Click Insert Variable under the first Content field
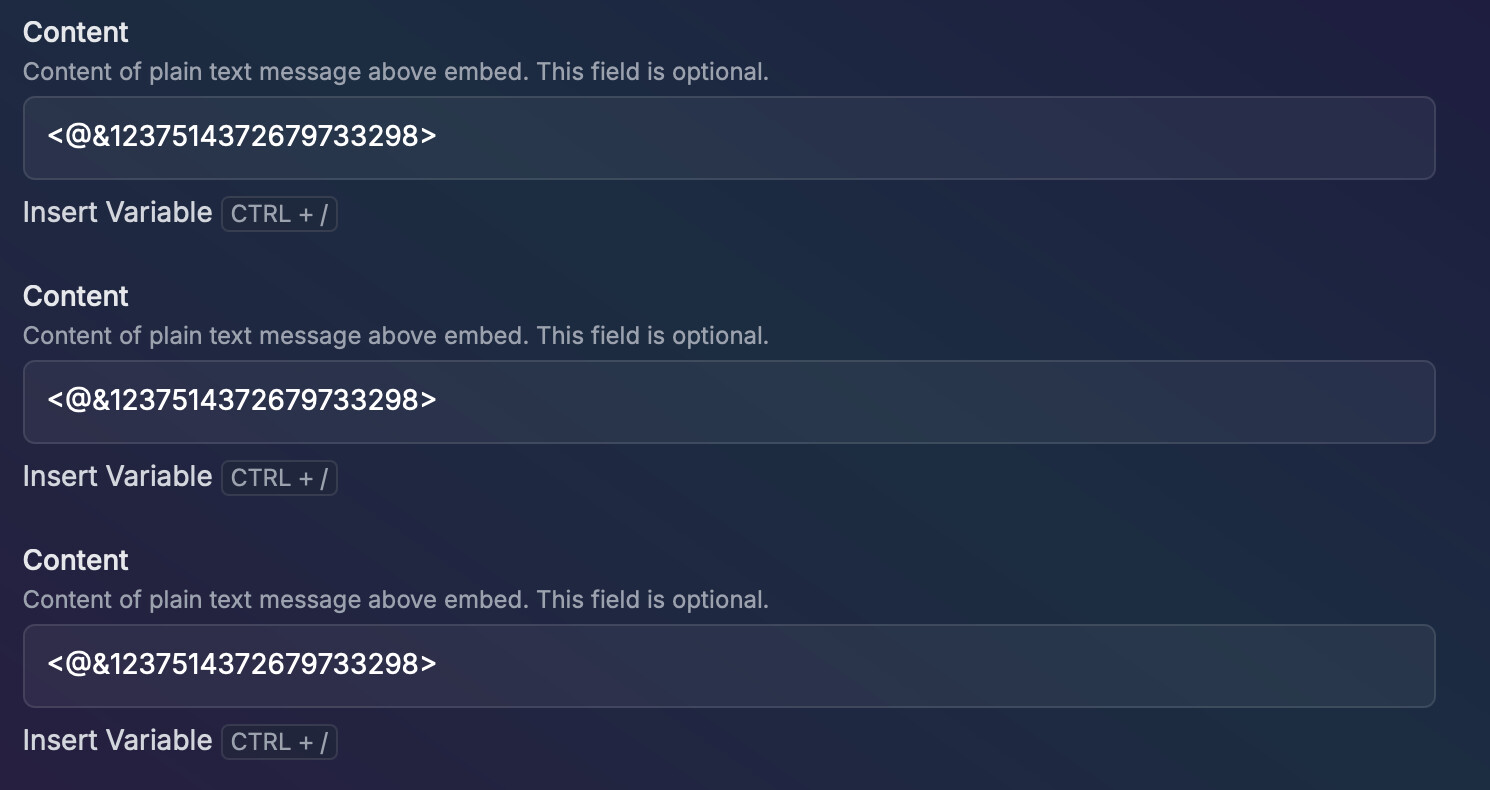Screen dimensions: 1490x790 click(117, 213)
